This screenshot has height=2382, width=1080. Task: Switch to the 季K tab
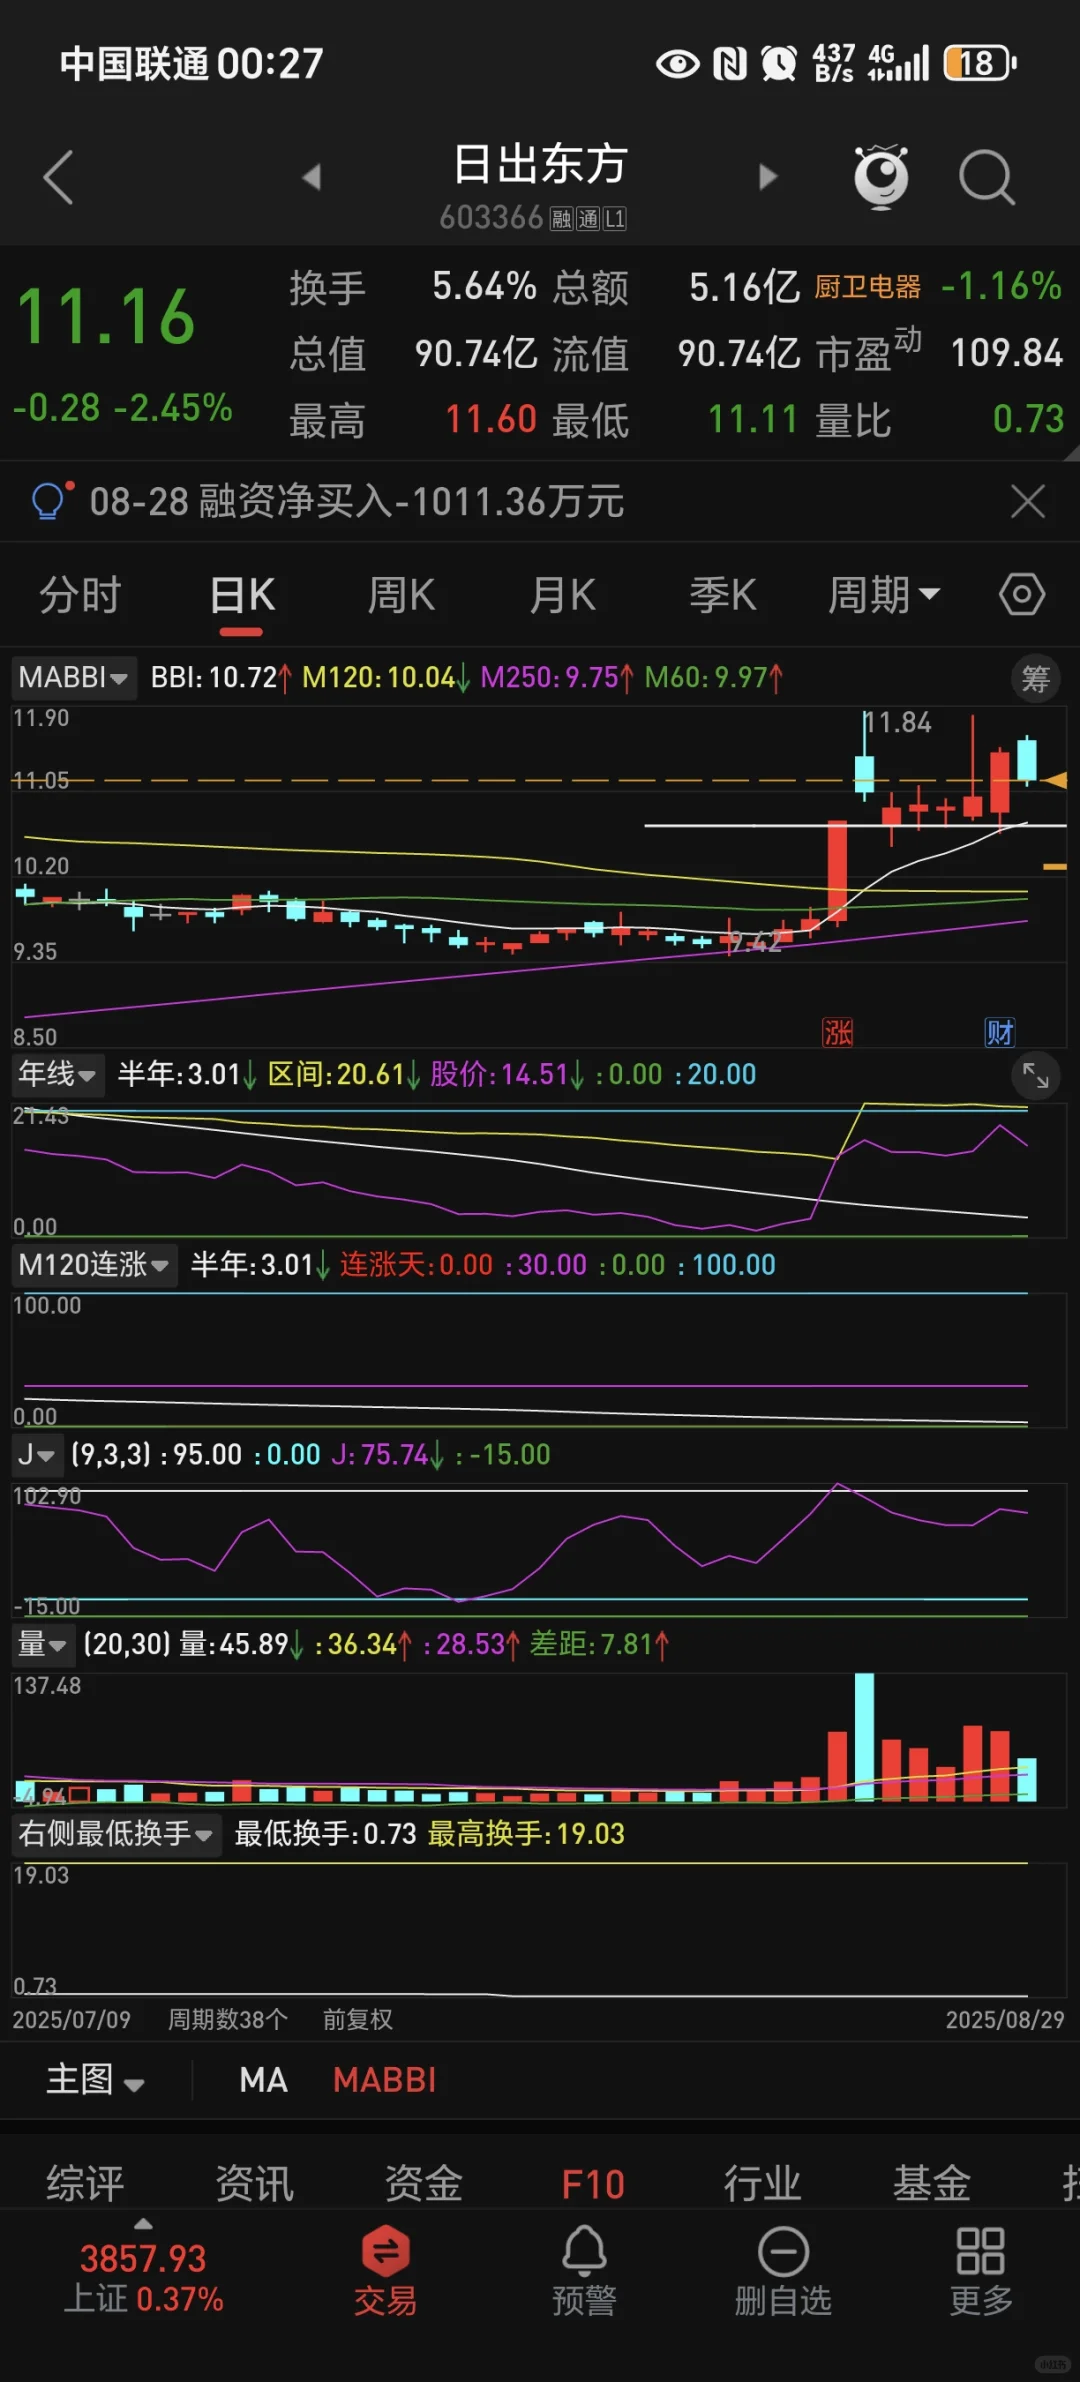coord(723,595)
